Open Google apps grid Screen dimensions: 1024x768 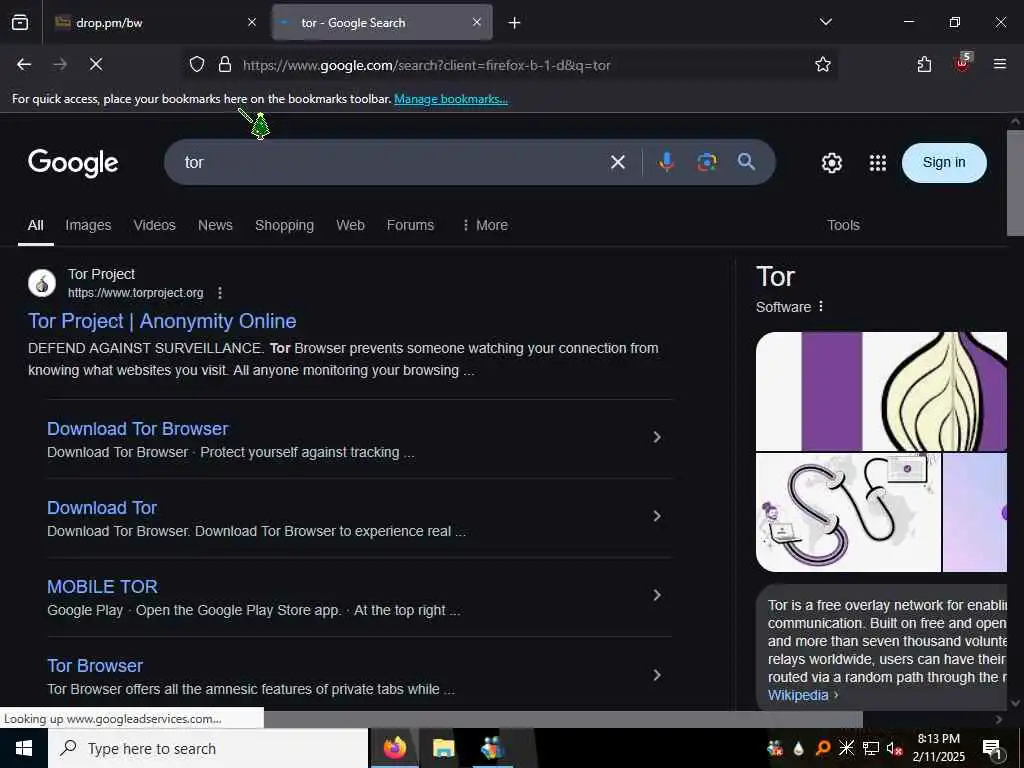878,163
